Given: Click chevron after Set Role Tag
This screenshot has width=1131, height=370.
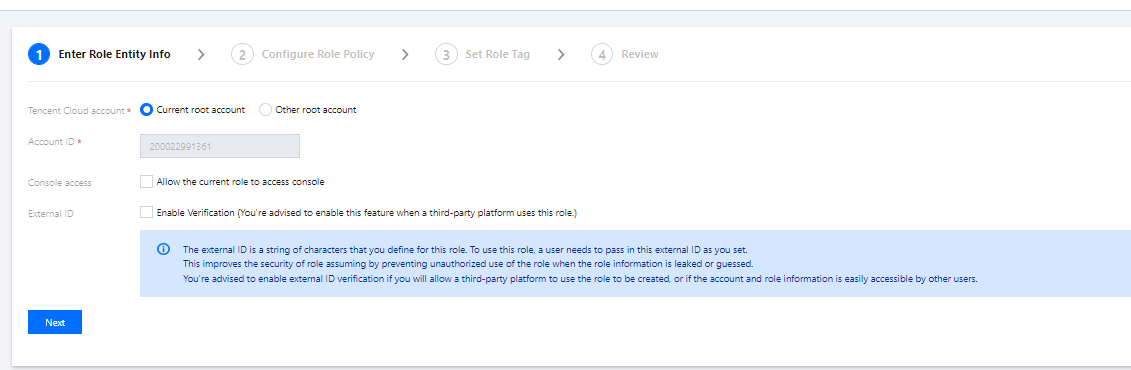Looking at the screenshot, I should (561, 55).
